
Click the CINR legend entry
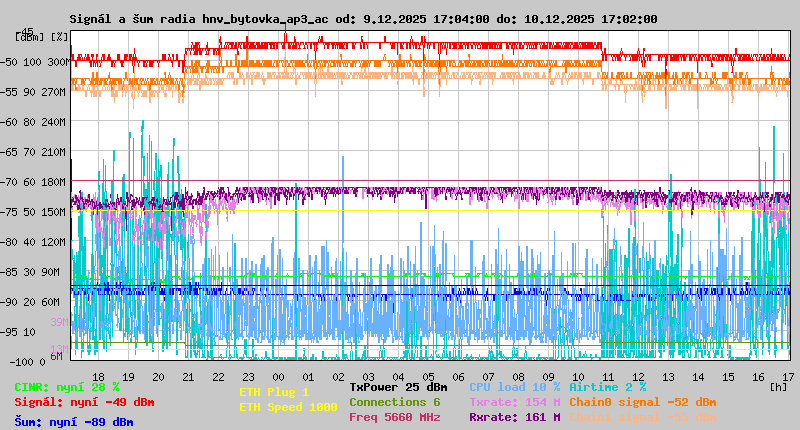coord(67,387)
